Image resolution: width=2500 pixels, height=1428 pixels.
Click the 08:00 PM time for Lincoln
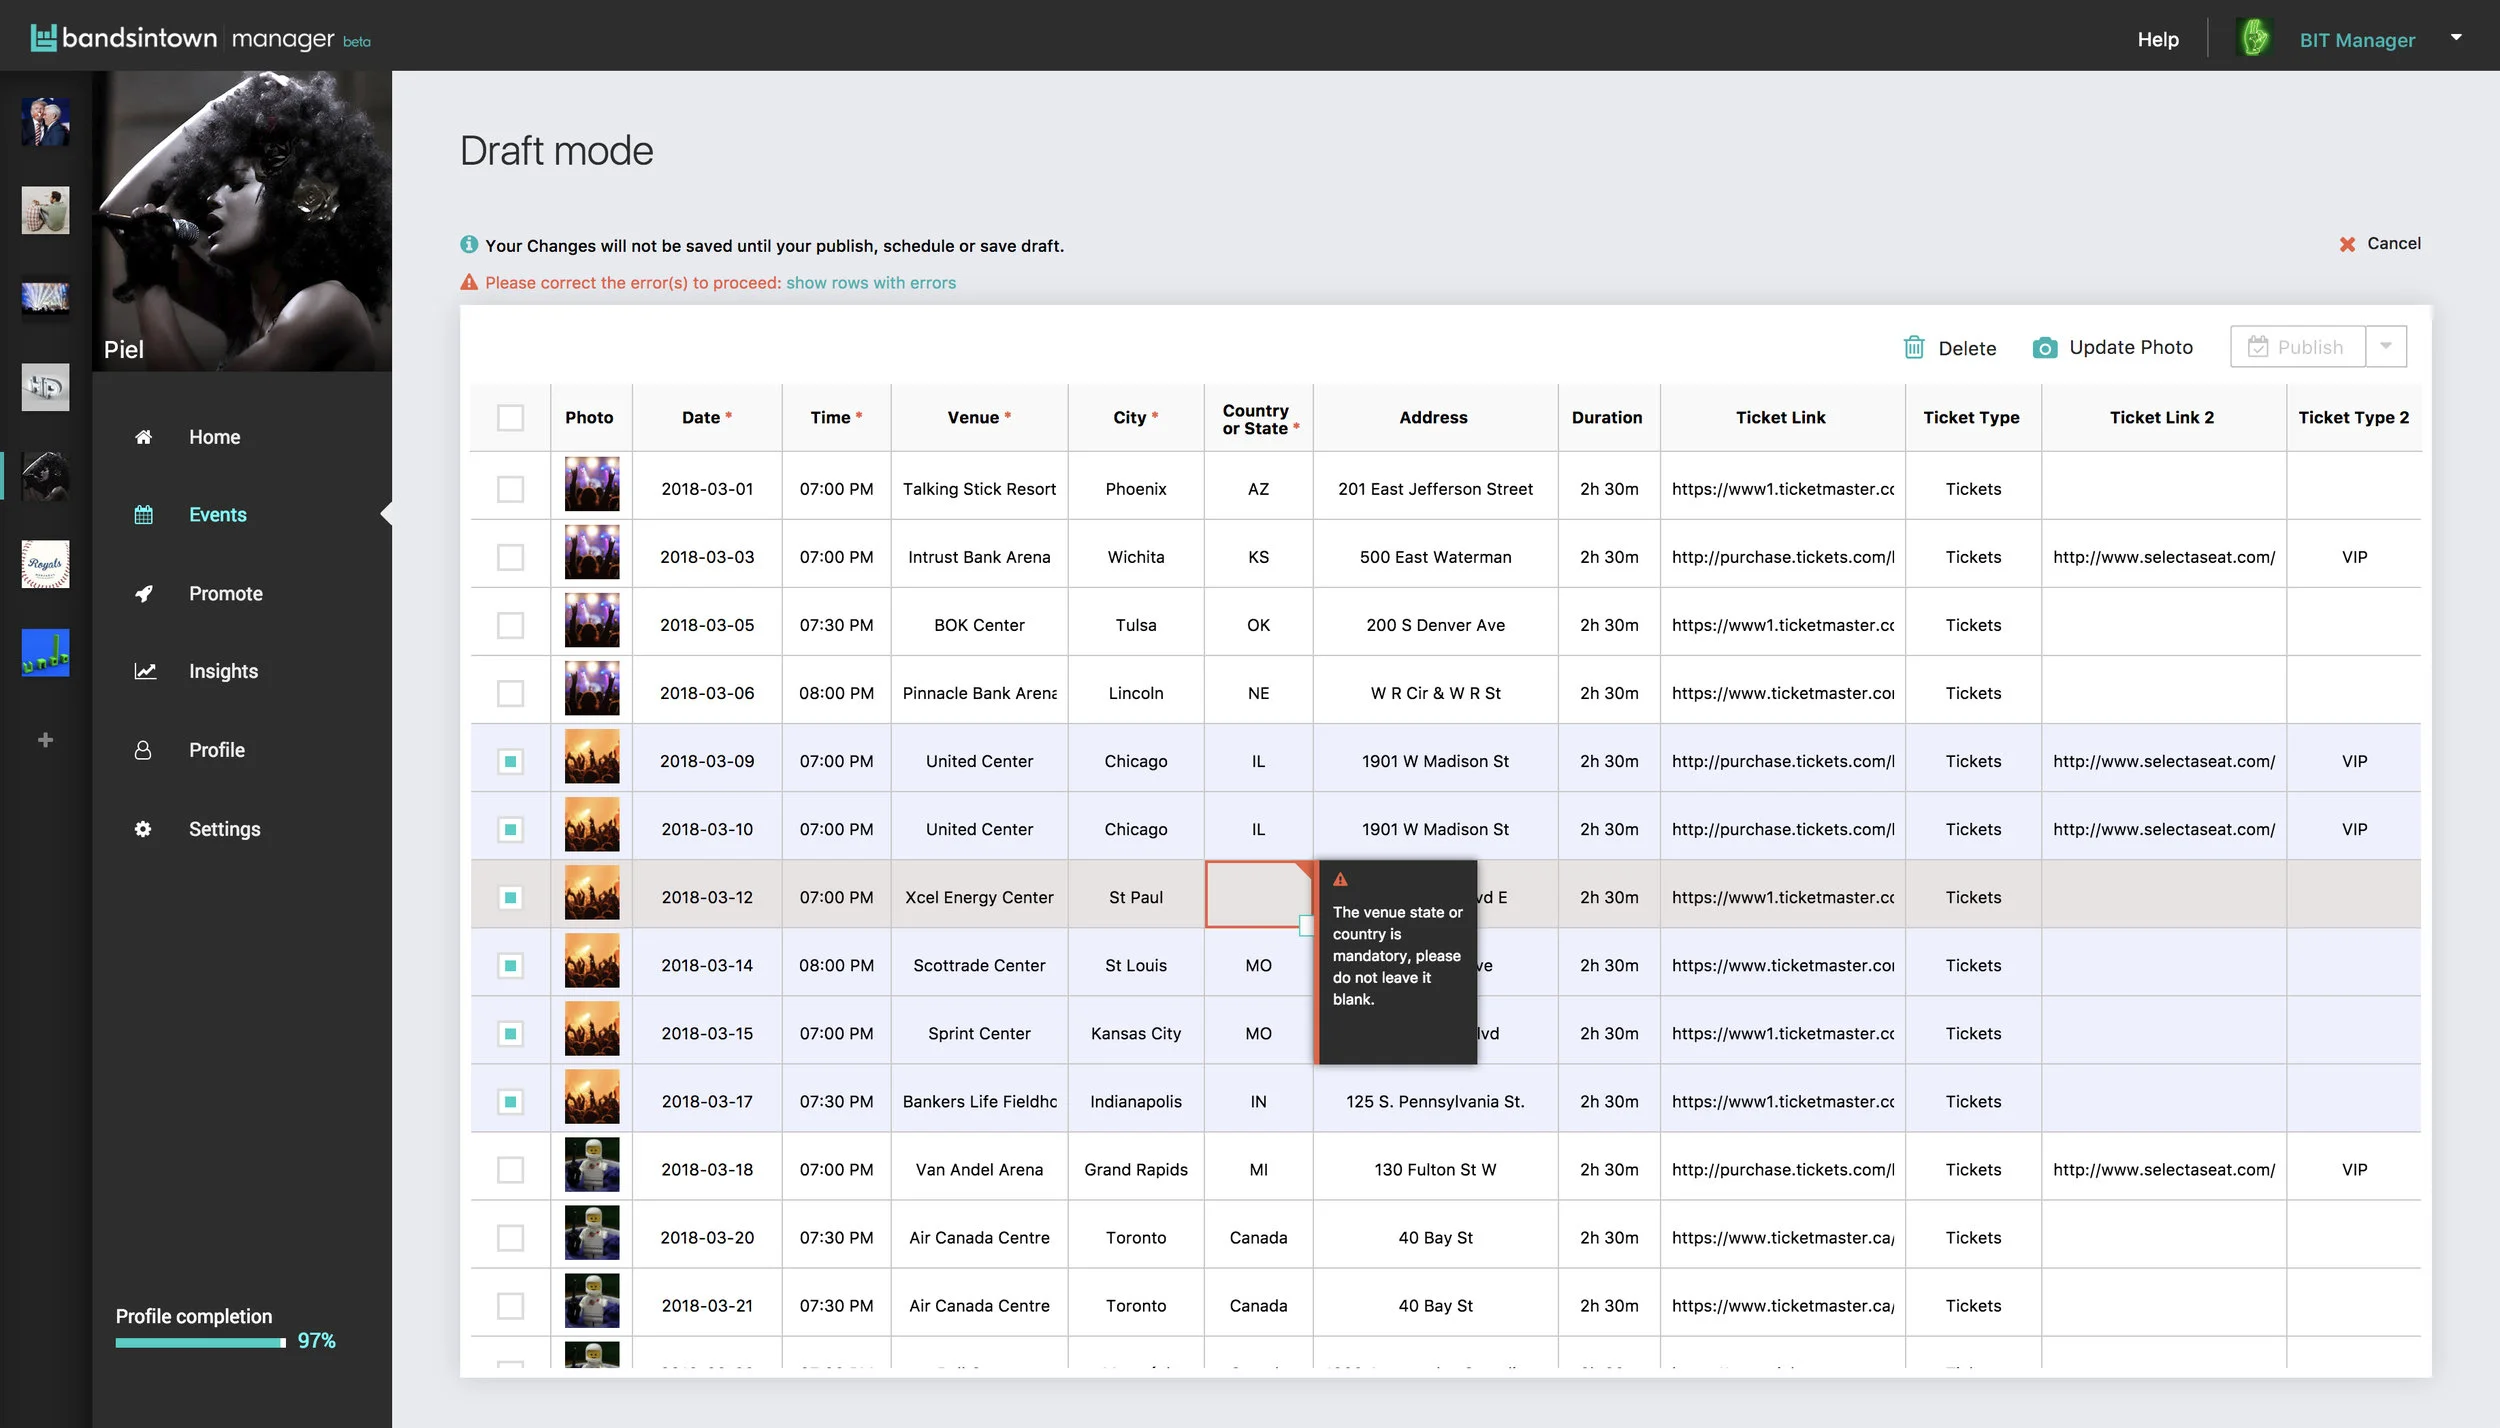pos(836,693)
